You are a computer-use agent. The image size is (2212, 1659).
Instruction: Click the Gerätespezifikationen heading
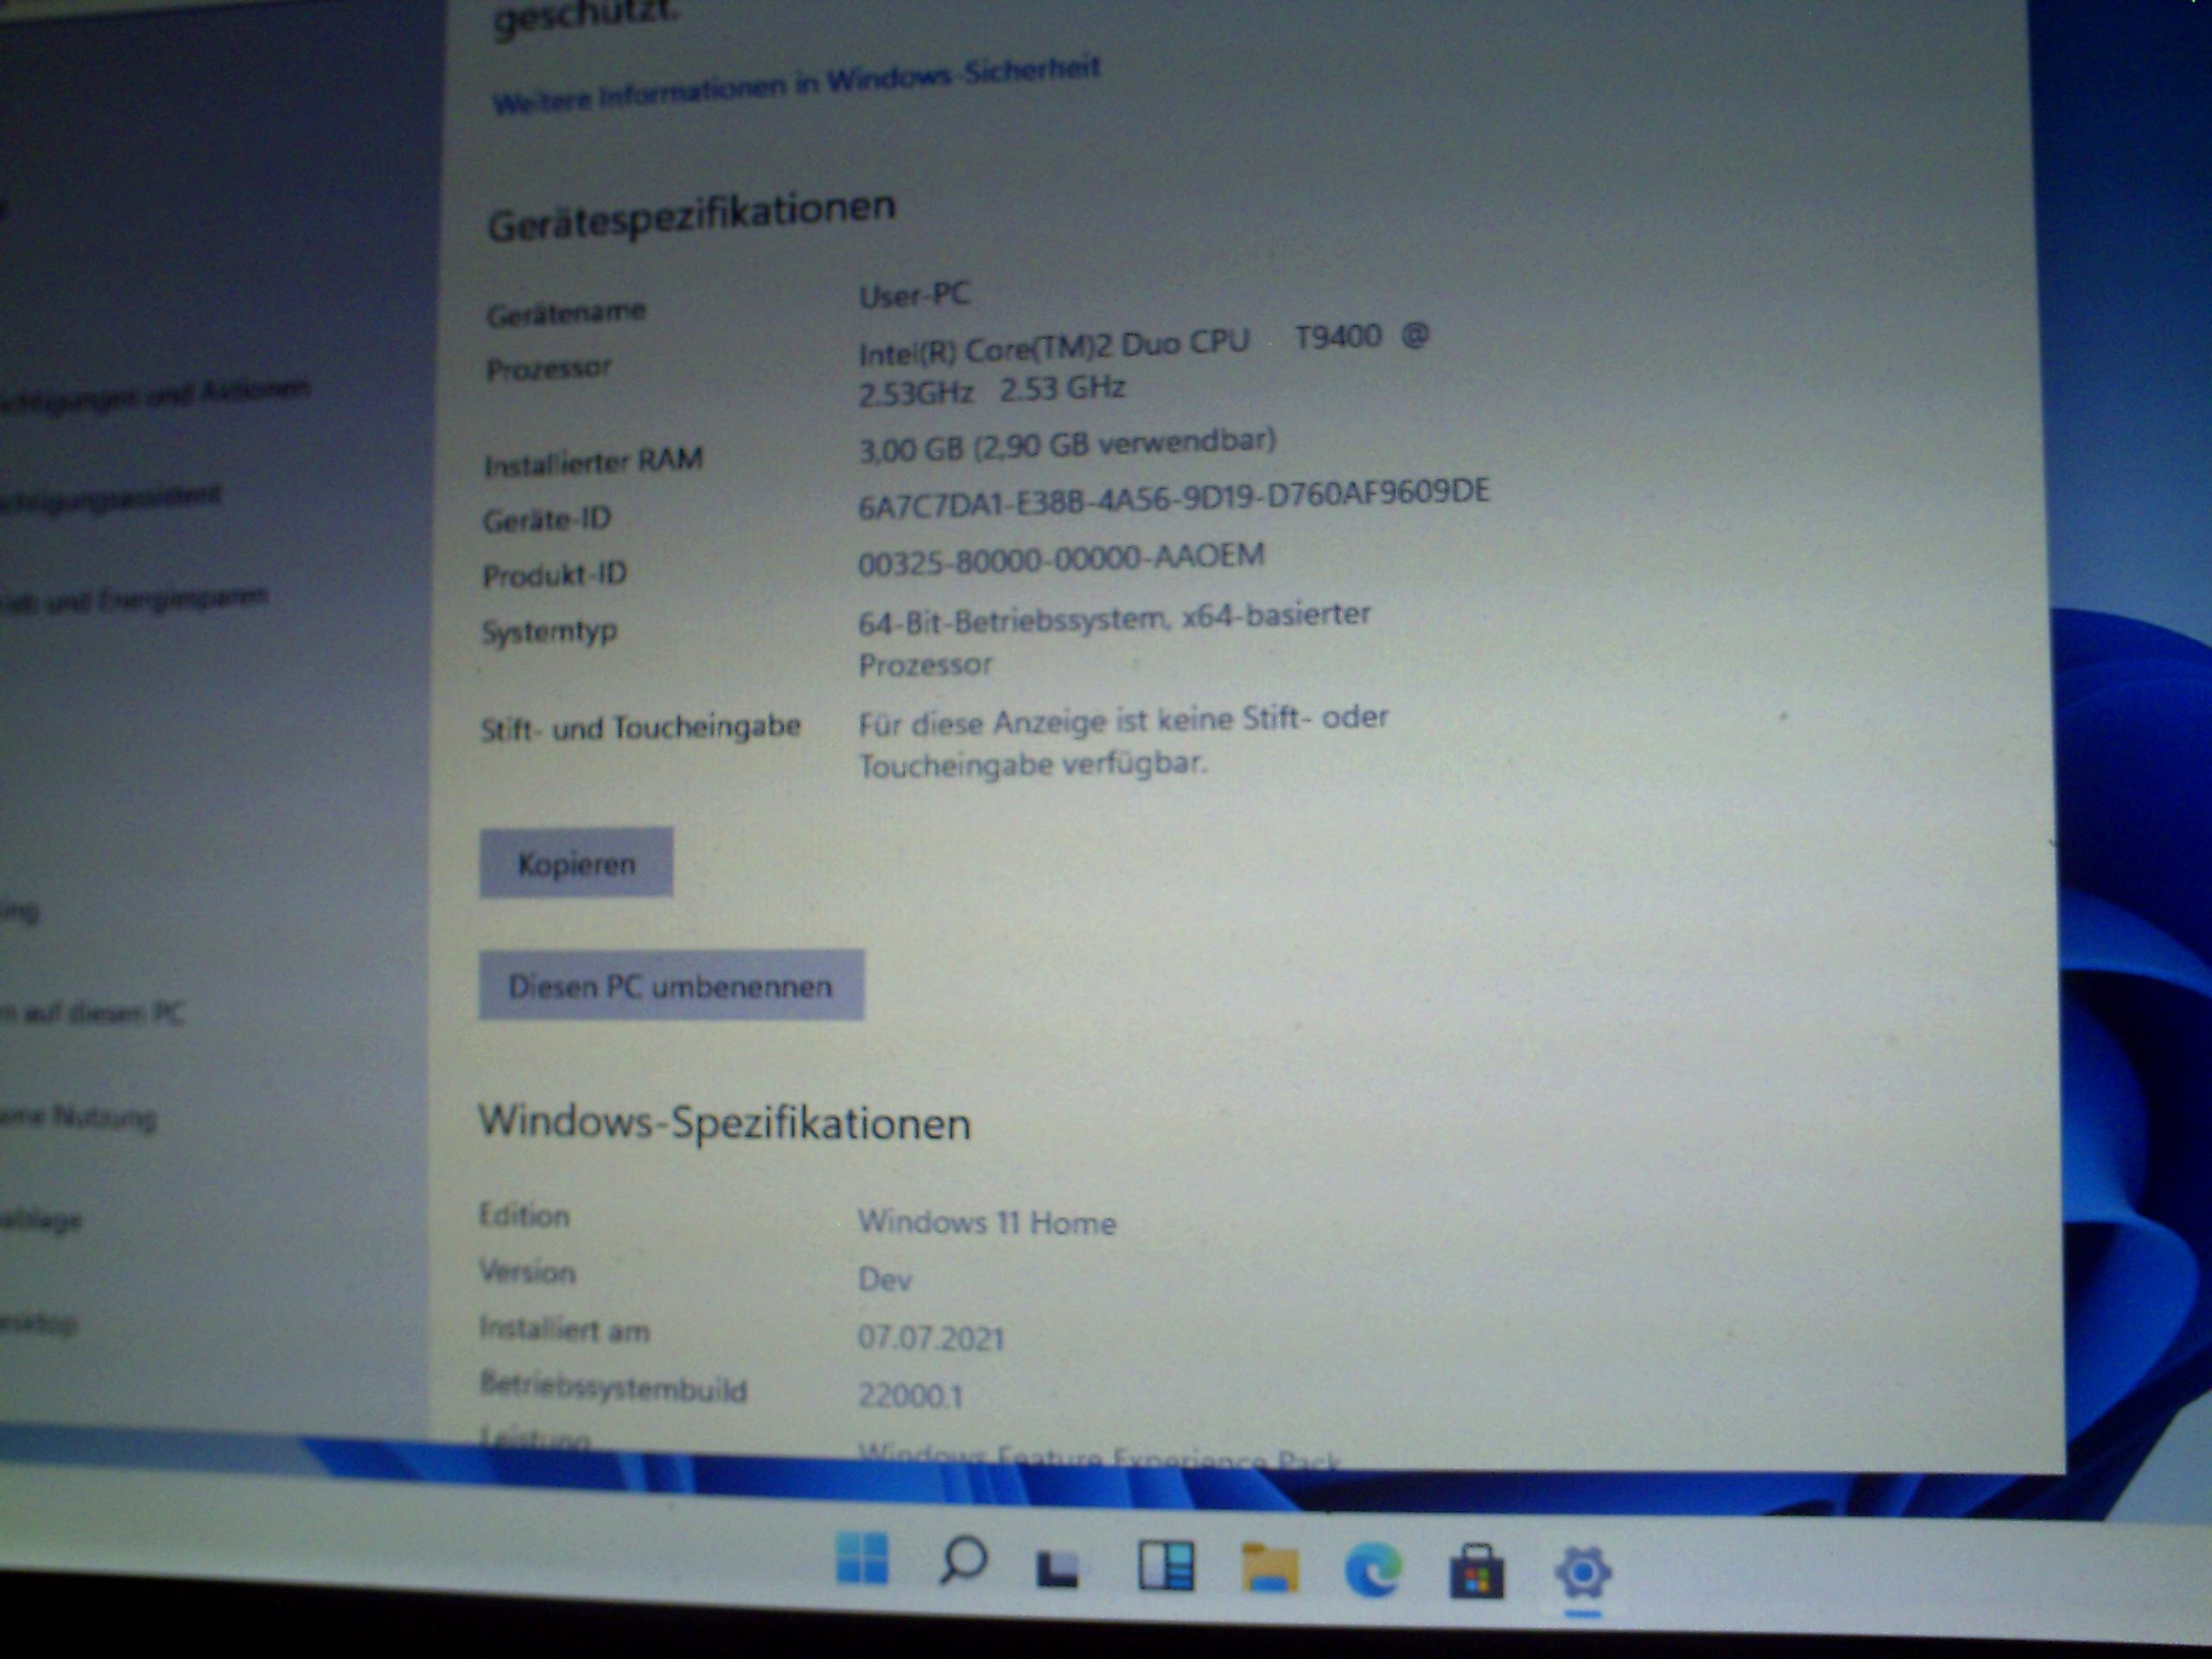click(691, 215)
